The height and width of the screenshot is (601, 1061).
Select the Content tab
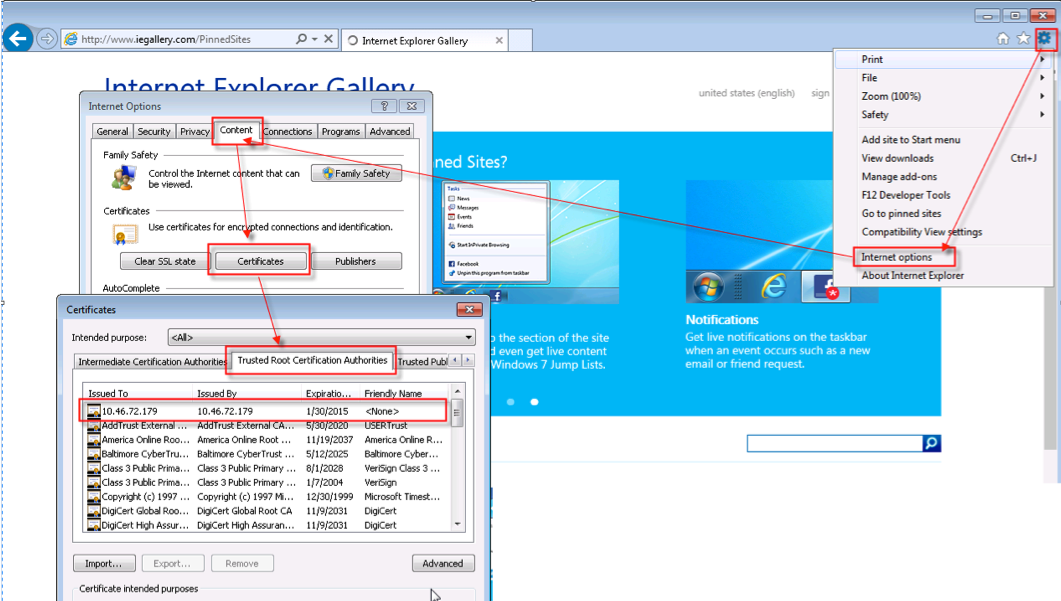pos(236,130)
